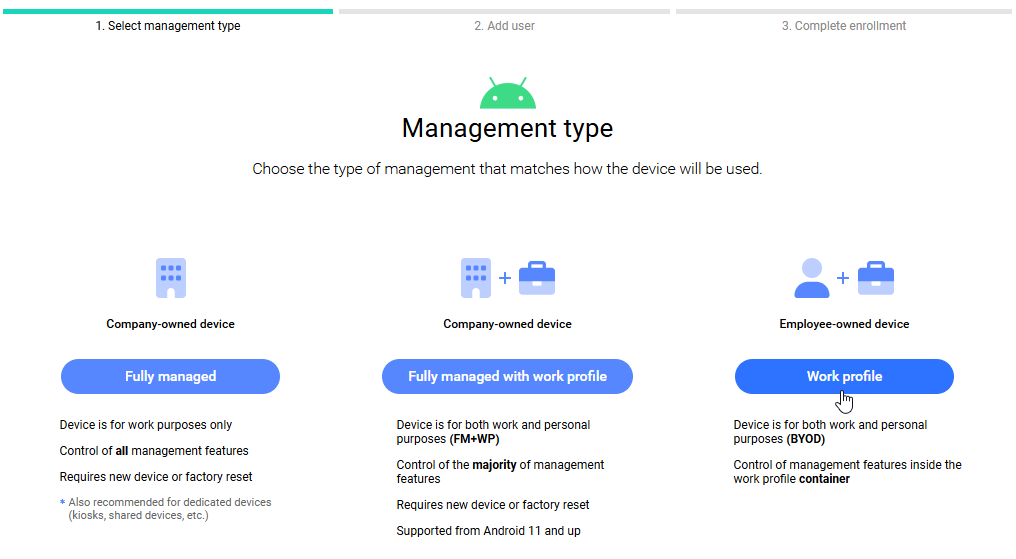Click the green progress bar for step 1

click(167, 11)
